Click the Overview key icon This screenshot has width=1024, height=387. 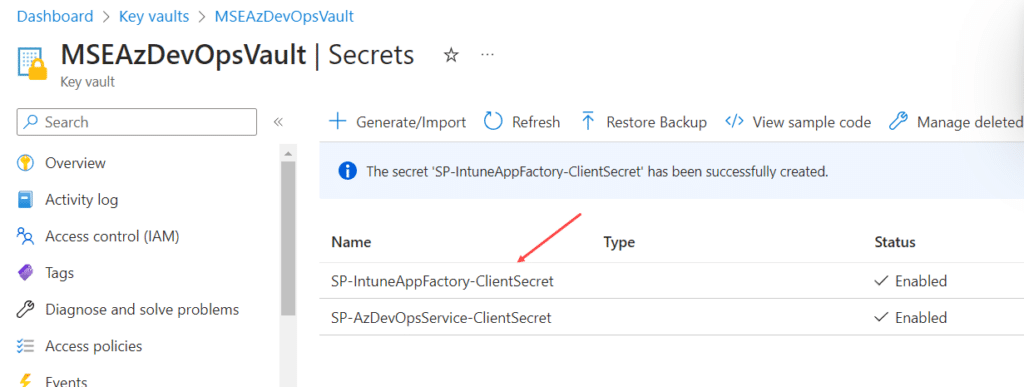[25, 163]
